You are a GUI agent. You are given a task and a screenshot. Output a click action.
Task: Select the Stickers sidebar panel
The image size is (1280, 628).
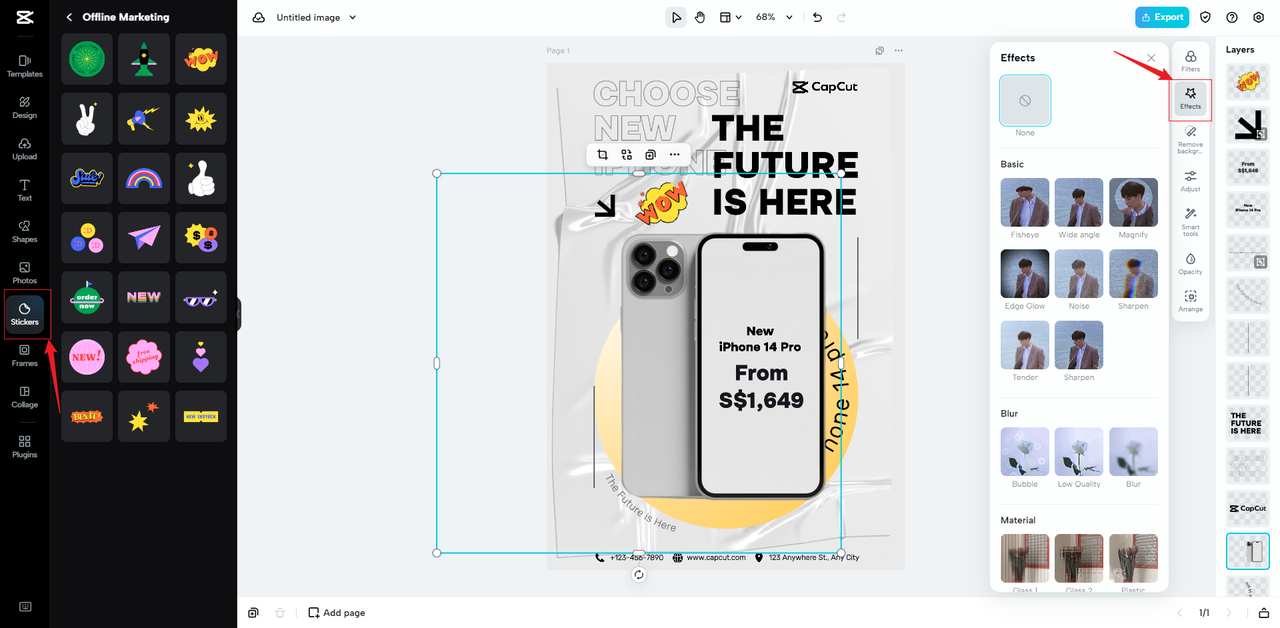point(25,315)
